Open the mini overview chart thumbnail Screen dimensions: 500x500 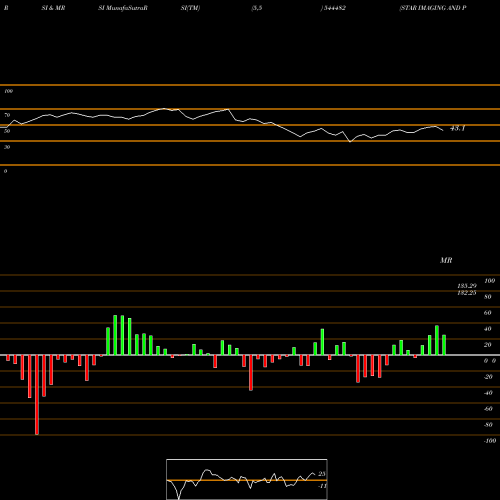click(x=247, y=479)
